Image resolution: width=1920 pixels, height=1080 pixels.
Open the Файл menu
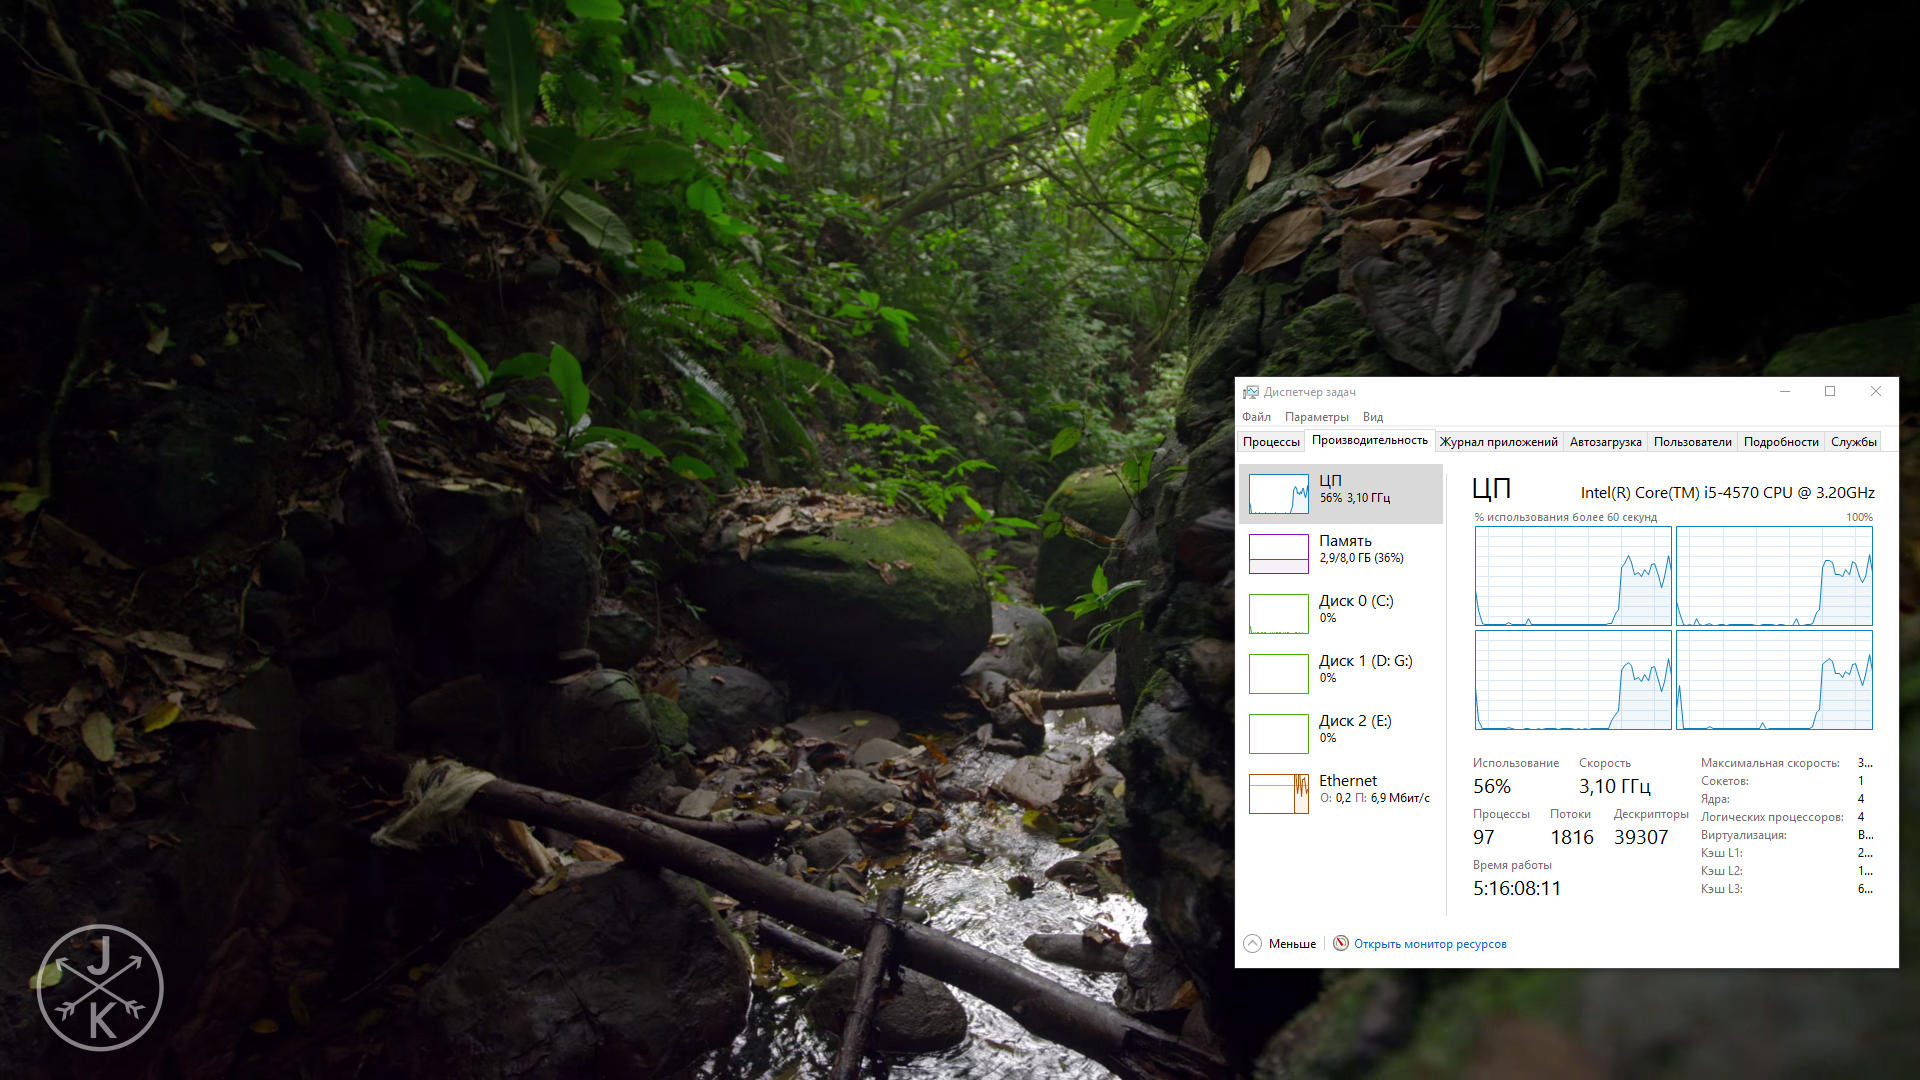1256,417
